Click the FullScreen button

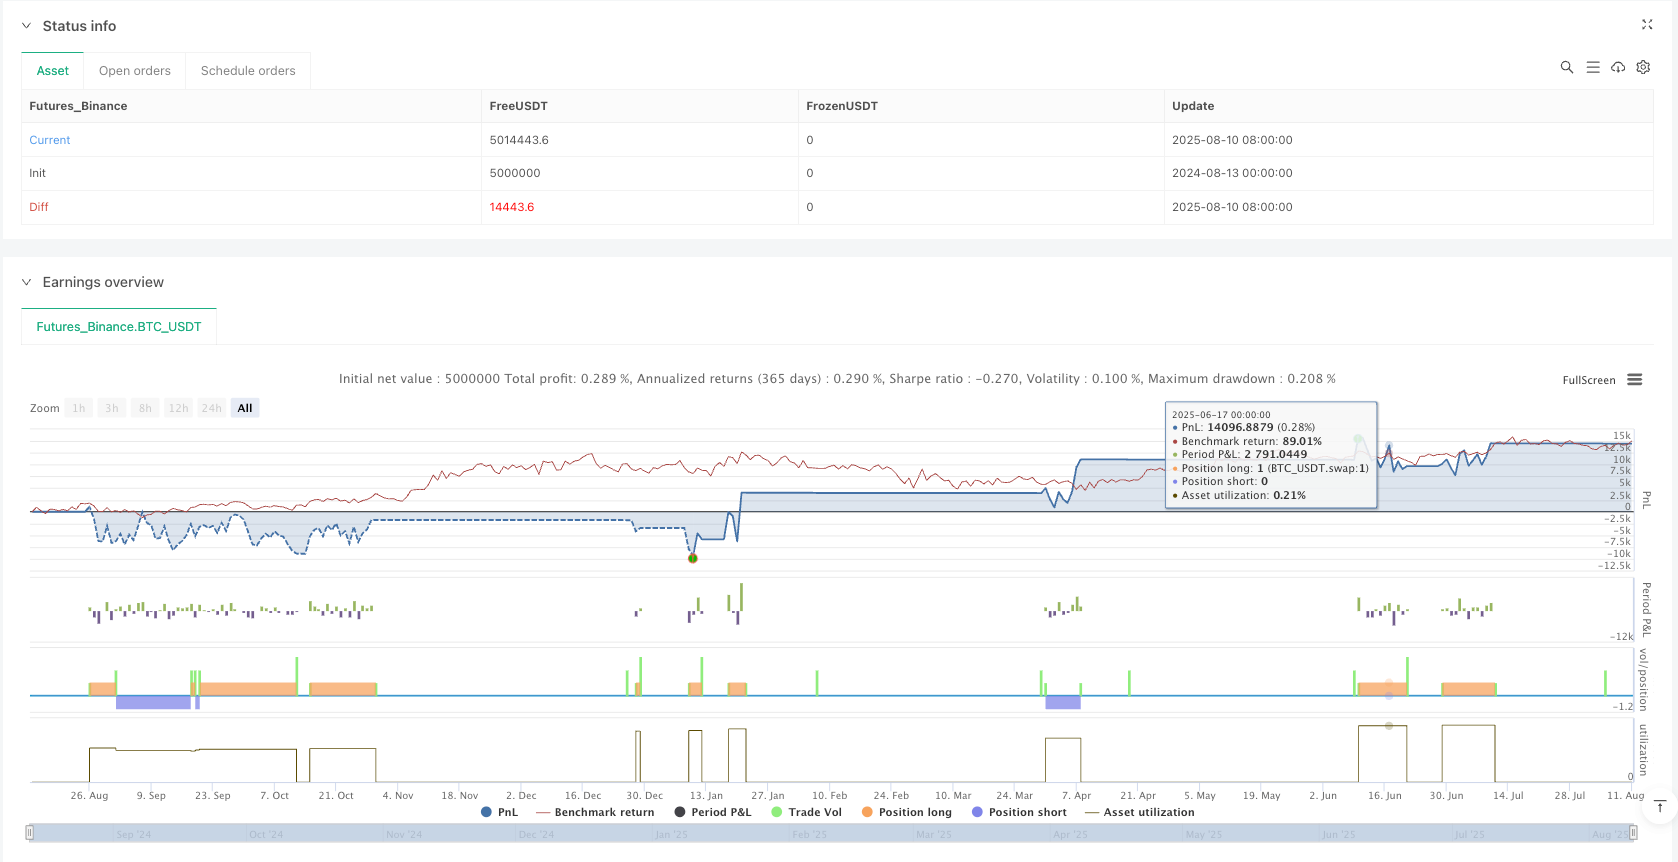point(1588,380)
